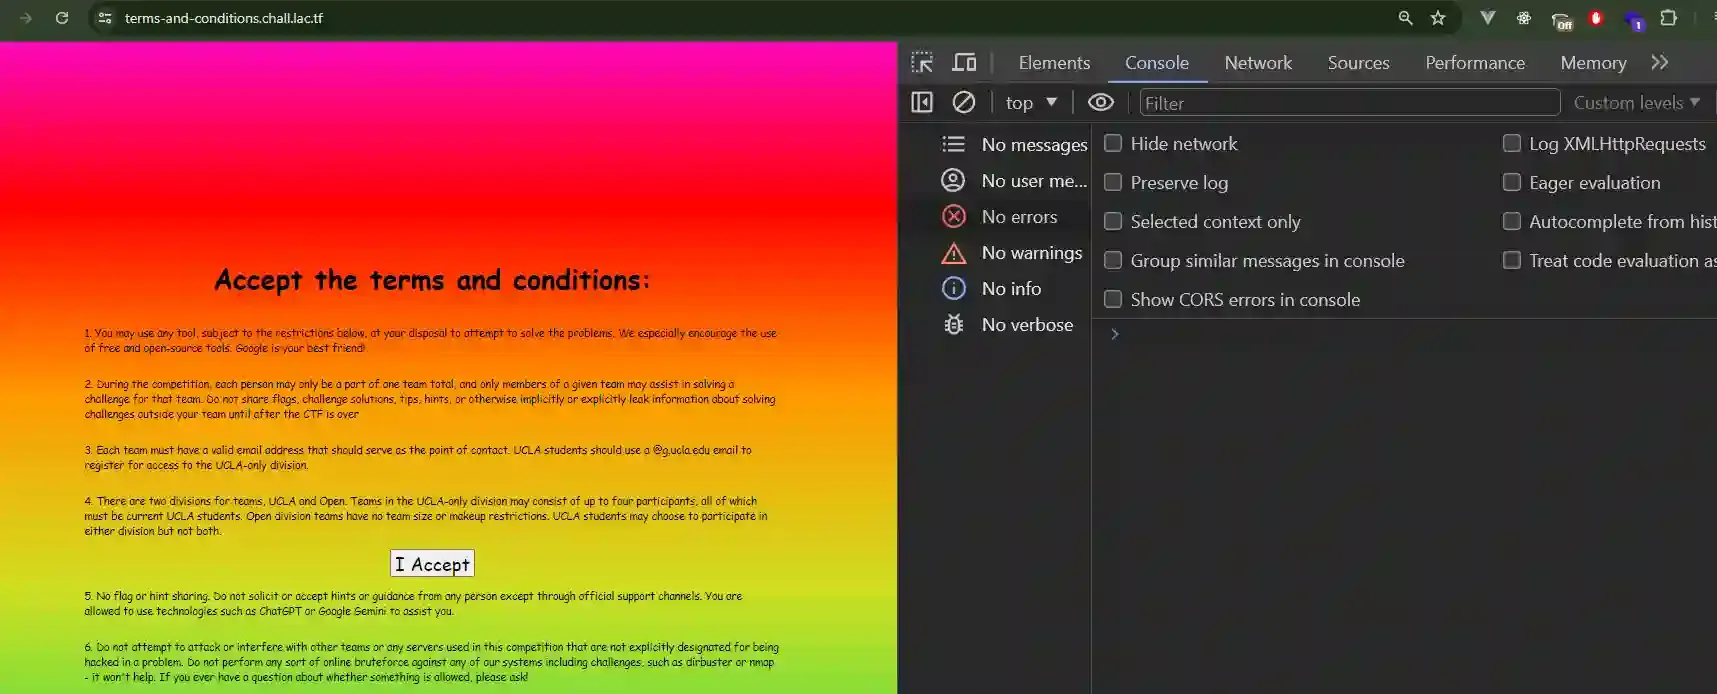The height and width of the screenshot is (694, 1717).
Task: Toggle Show CORS errors in console
Action: [1112, 299]
